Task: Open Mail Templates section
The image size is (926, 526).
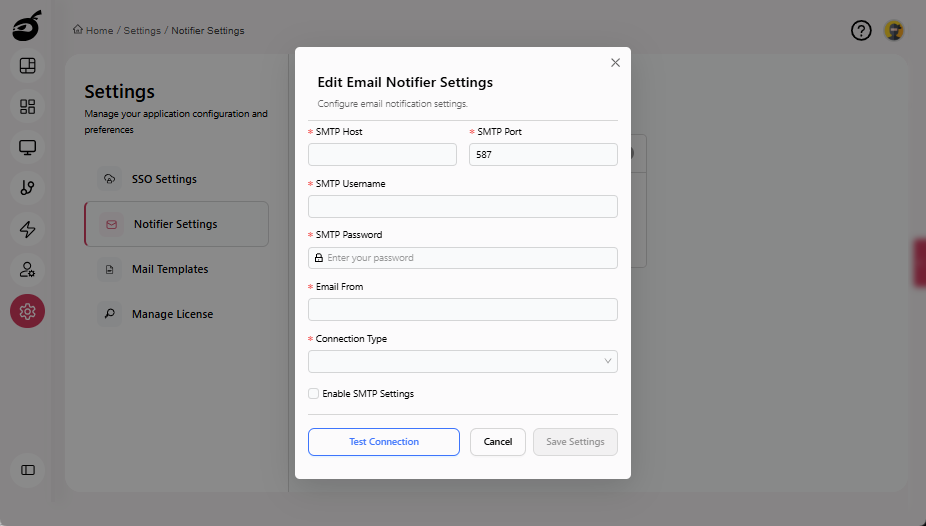Action: point(177,269)
